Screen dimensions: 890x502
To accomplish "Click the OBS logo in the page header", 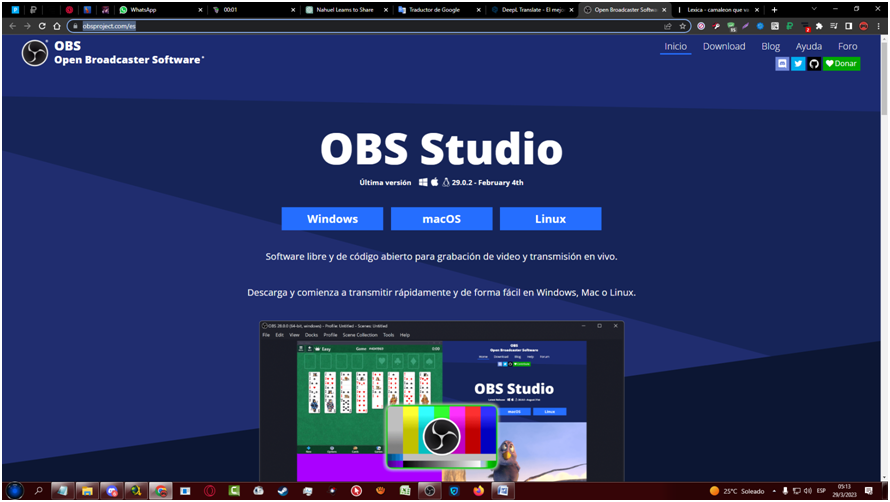I will click(x=35, y=53).
